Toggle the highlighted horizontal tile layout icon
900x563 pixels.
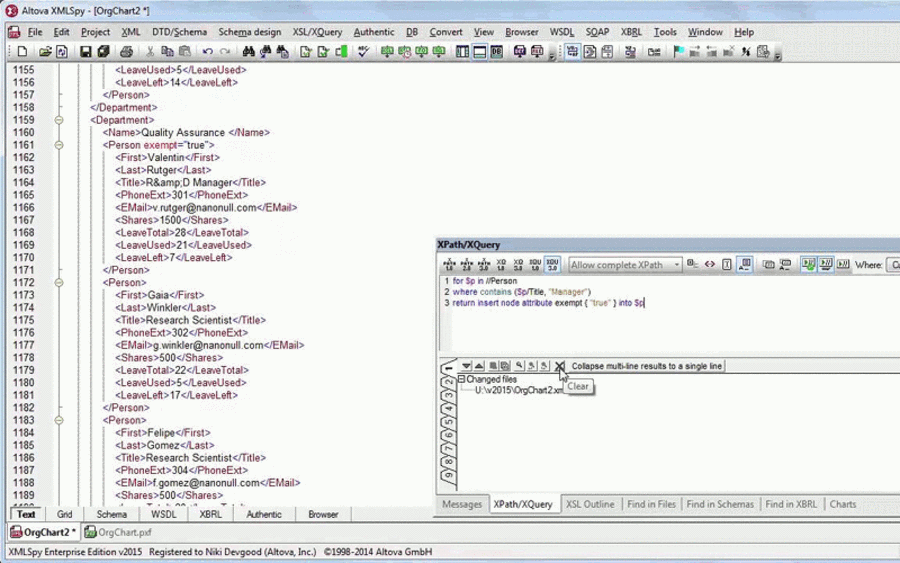480,52
